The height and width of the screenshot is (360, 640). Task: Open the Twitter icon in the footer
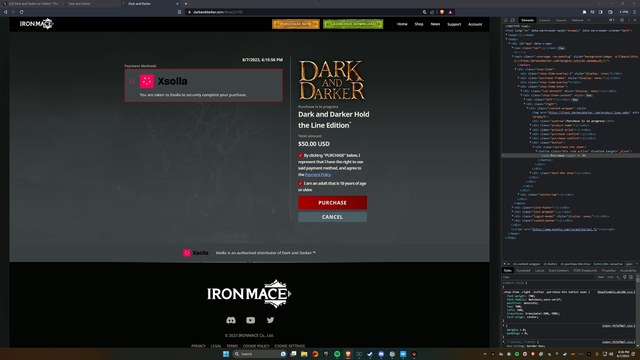click(270, 320)
